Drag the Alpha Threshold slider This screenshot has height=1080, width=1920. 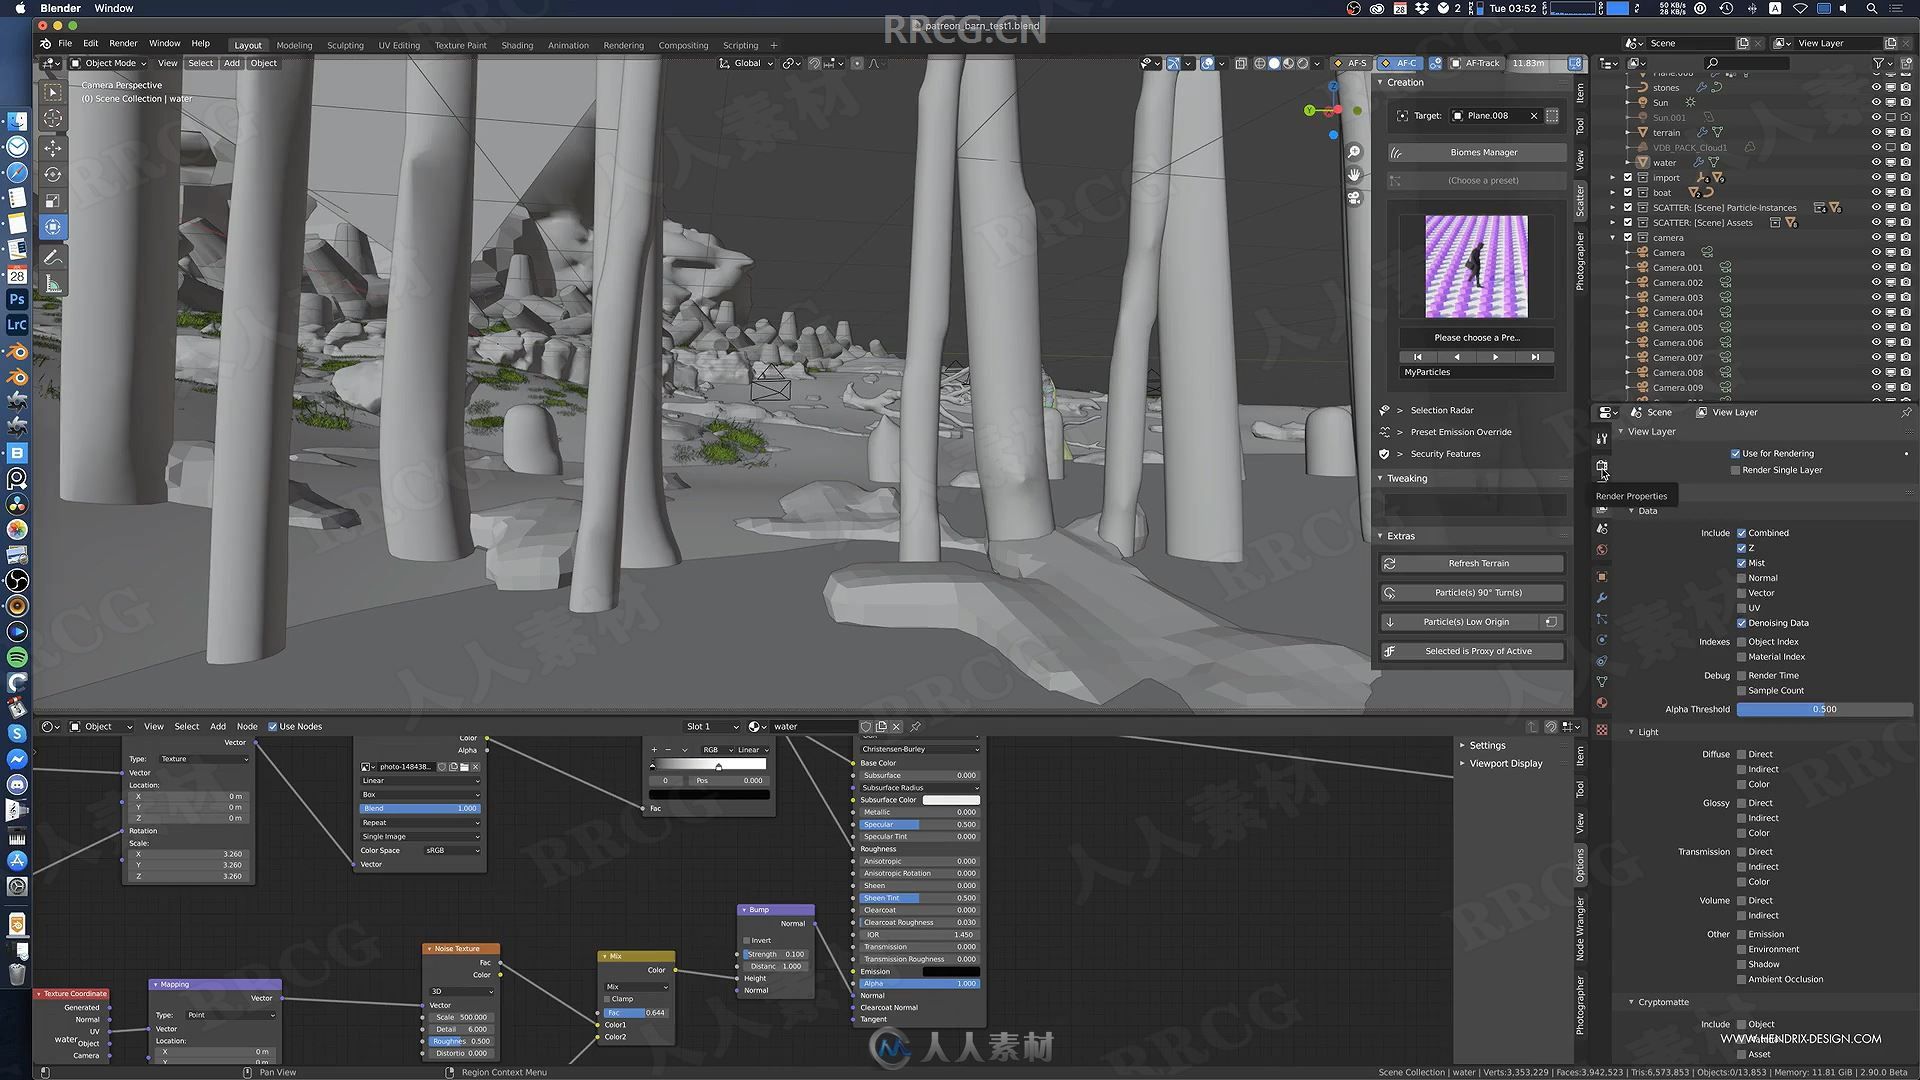pyautogui.click(x=1789, y=709)
